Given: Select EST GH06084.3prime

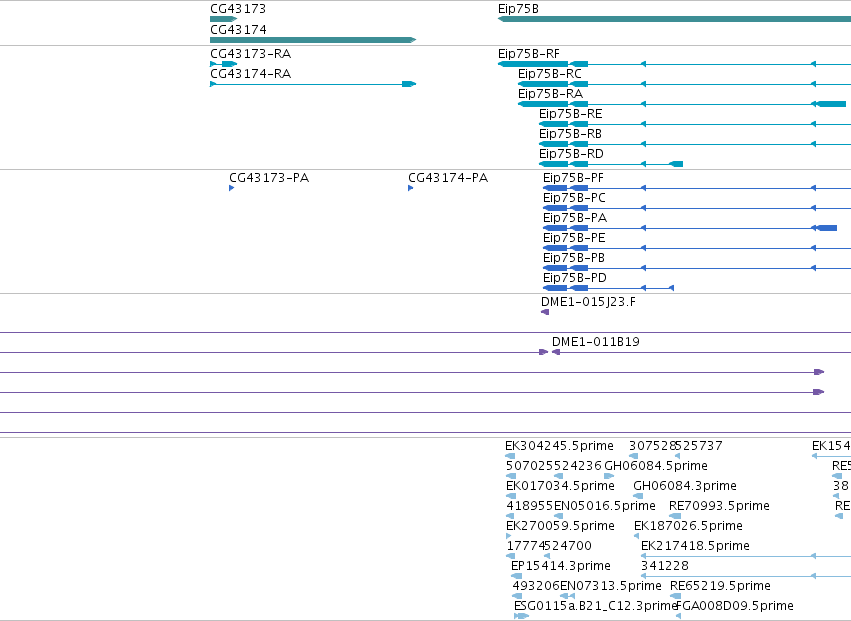Looking at the screenshot, I should click(685, 486).
